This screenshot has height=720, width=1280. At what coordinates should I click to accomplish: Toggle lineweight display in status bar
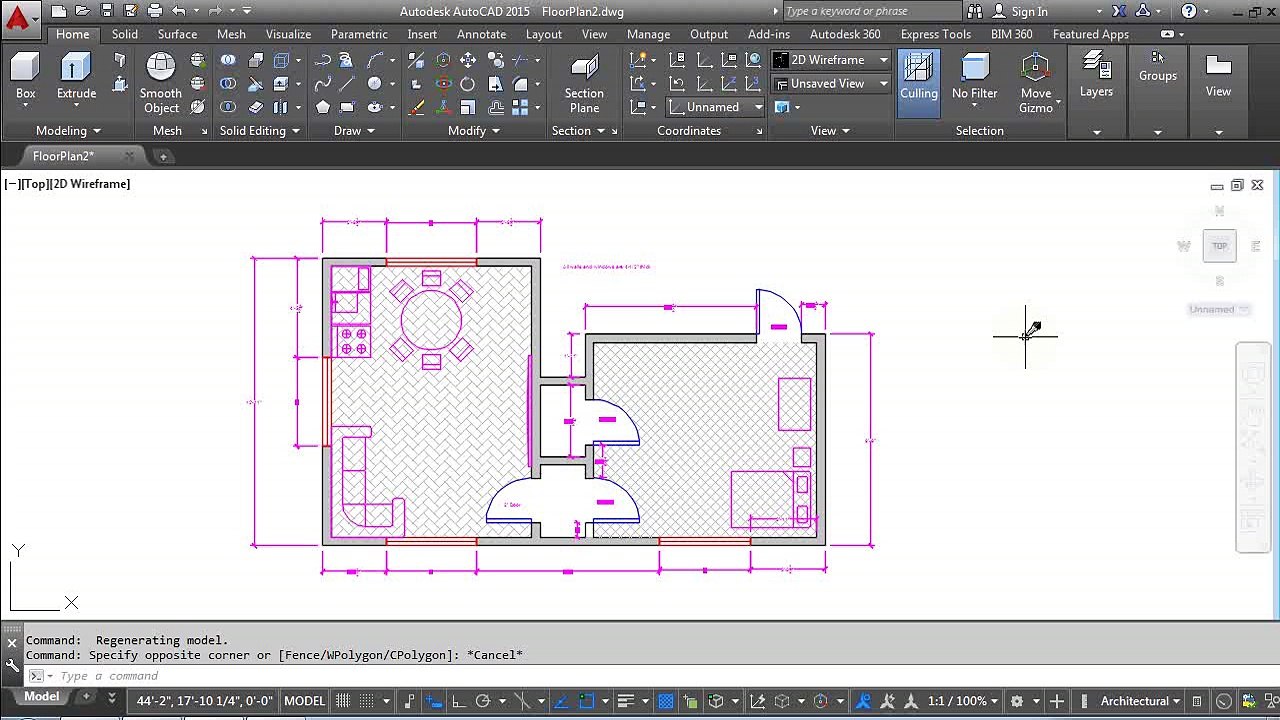(x=626, y=701)
